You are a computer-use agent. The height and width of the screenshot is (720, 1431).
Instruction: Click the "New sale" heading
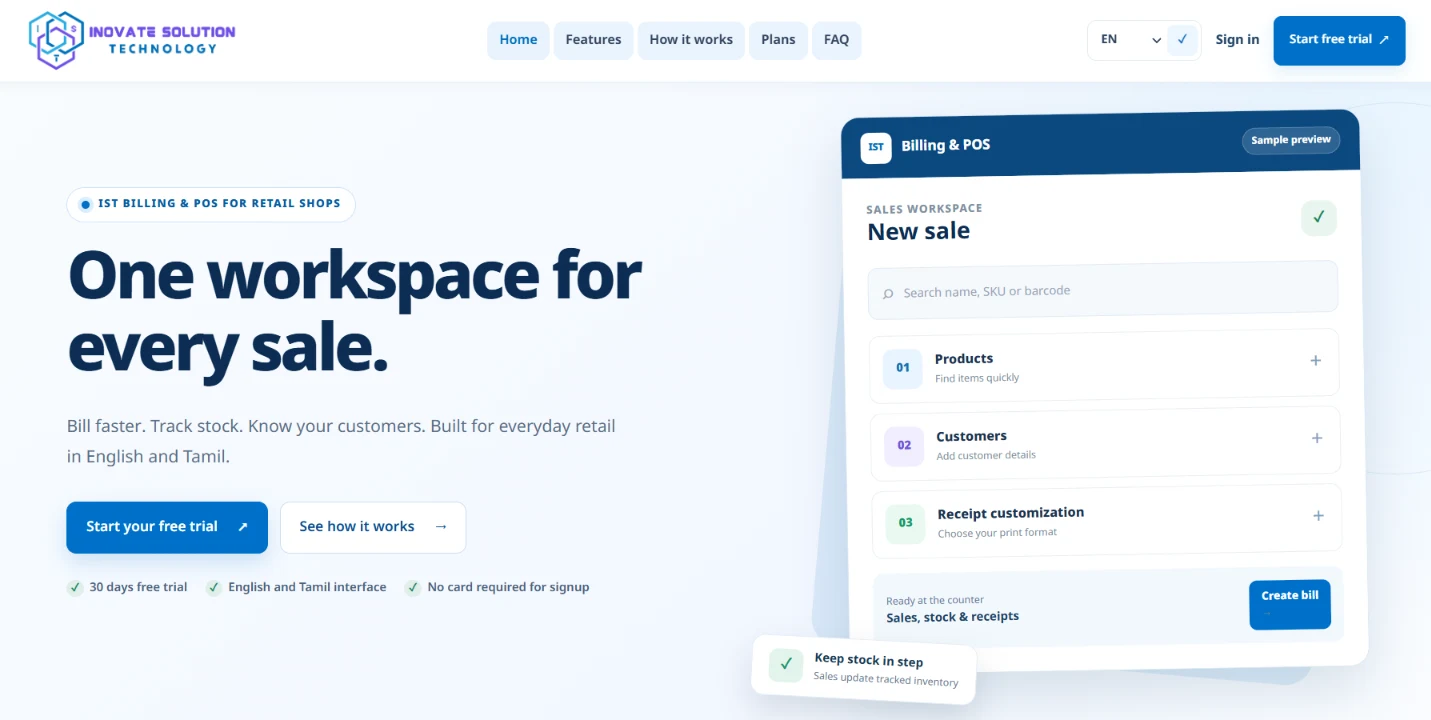coord(918,231)
